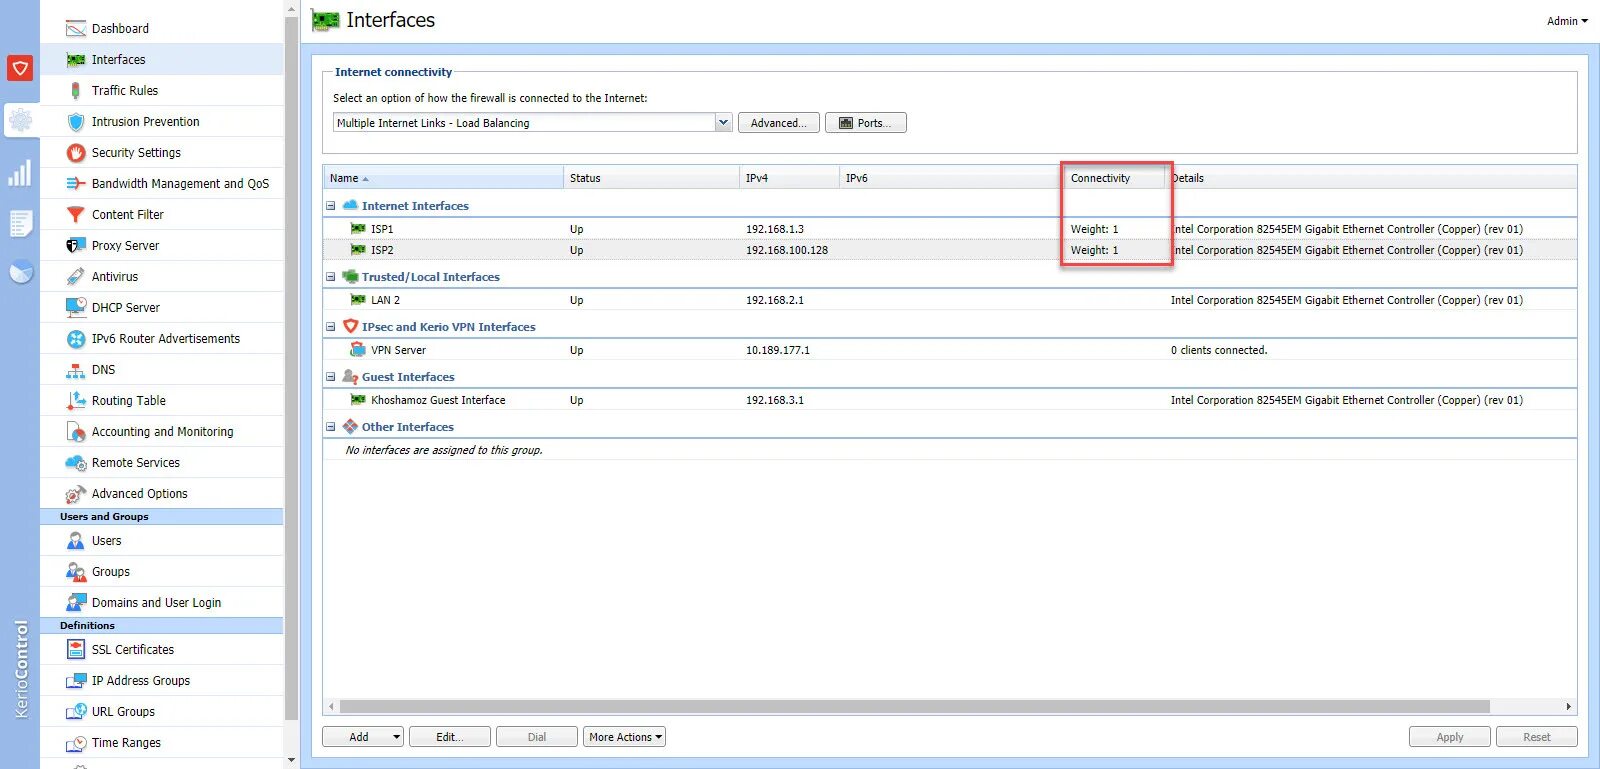
Task: Click the Ports... button
Action: click(x=865, y=123)
